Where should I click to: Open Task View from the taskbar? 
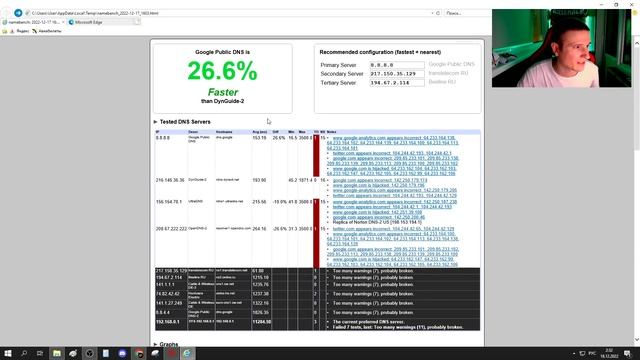(x=40, y=353)
